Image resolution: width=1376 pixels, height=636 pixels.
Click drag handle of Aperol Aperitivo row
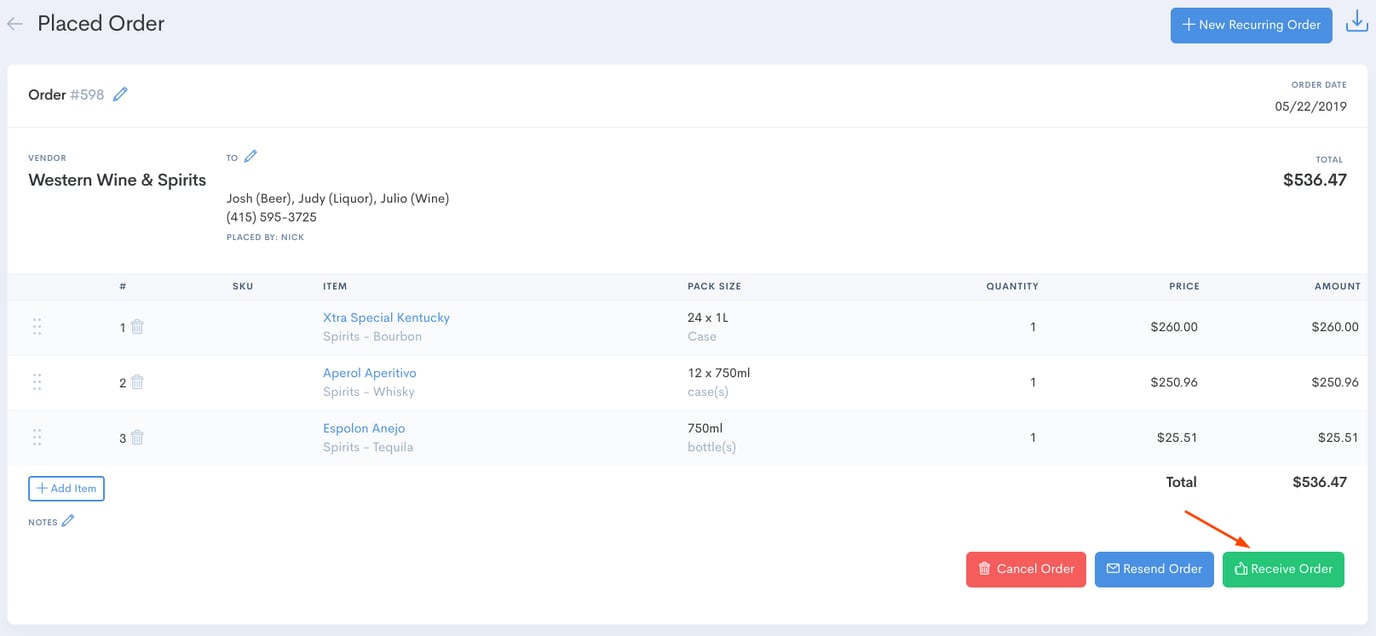coord(37,382)
